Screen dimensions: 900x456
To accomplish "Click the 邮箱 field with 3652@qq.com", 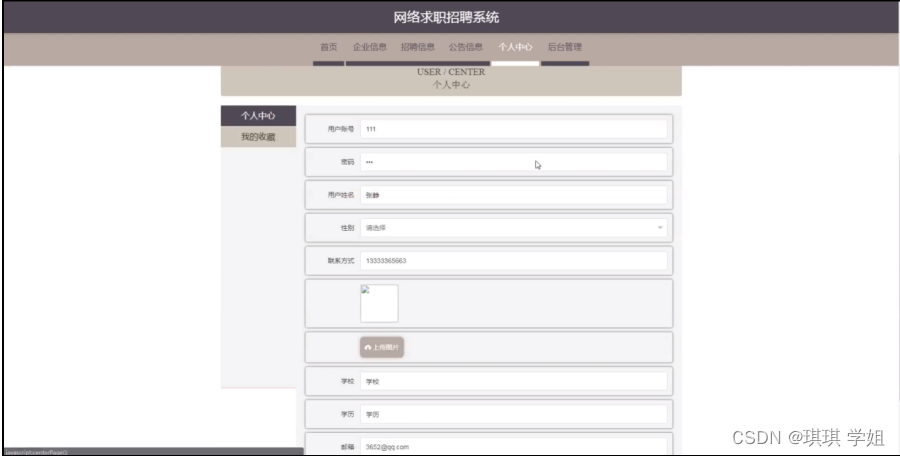I will click(x=514, y=447).
